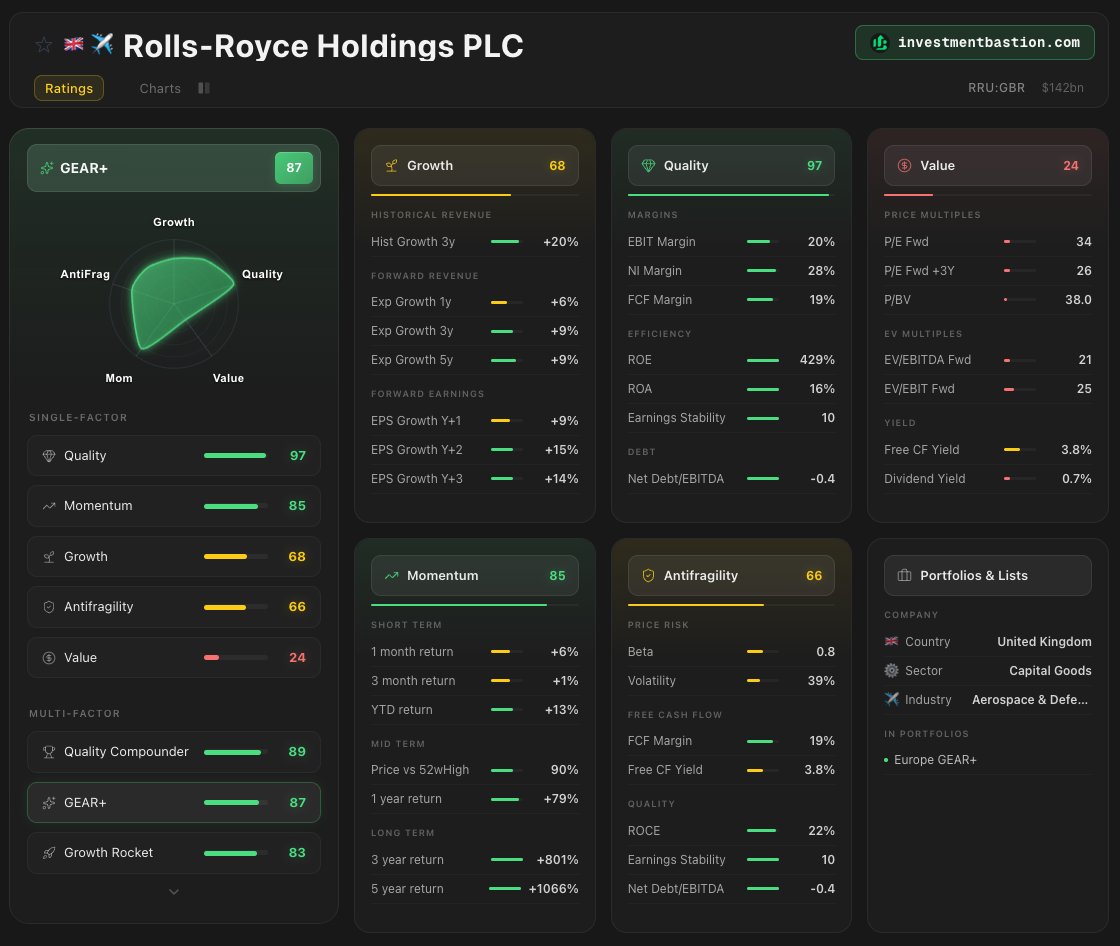Click the Sector gear icon
This screenshot has width=1120, height=946.
[891, 671]
